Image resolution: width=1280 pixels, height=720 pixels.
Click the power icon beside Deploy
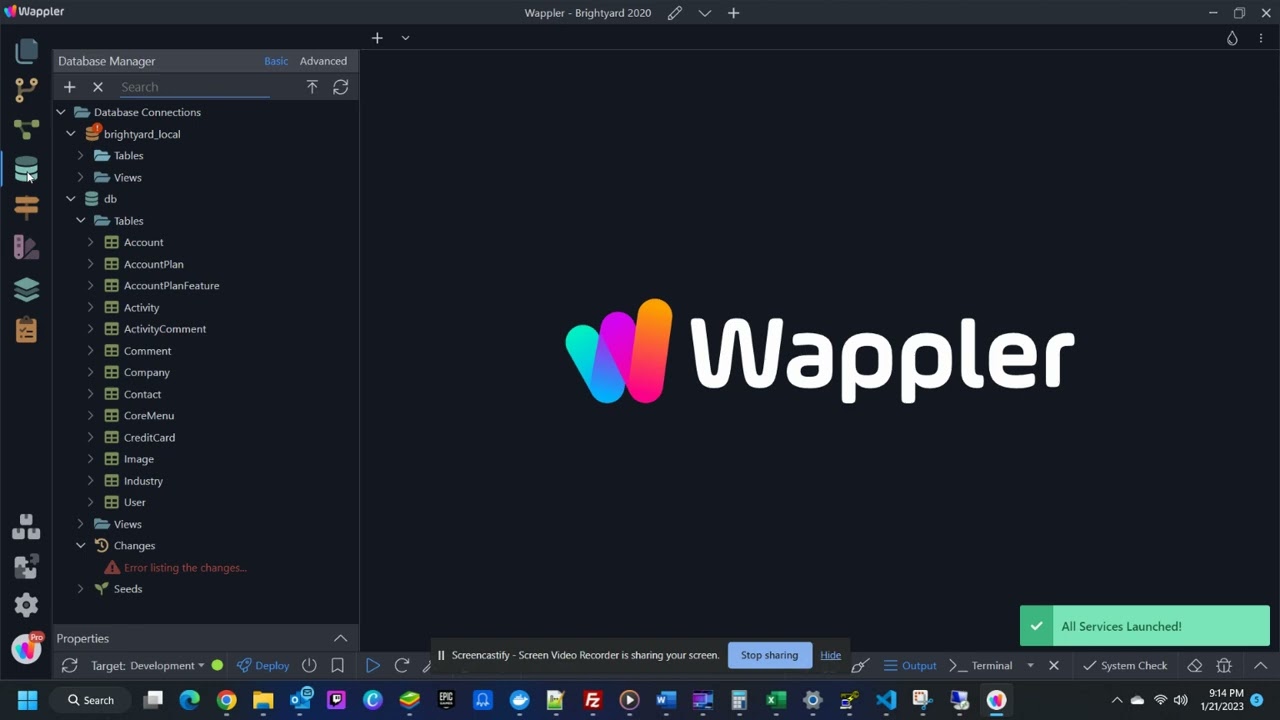click(x=309, y=666)
